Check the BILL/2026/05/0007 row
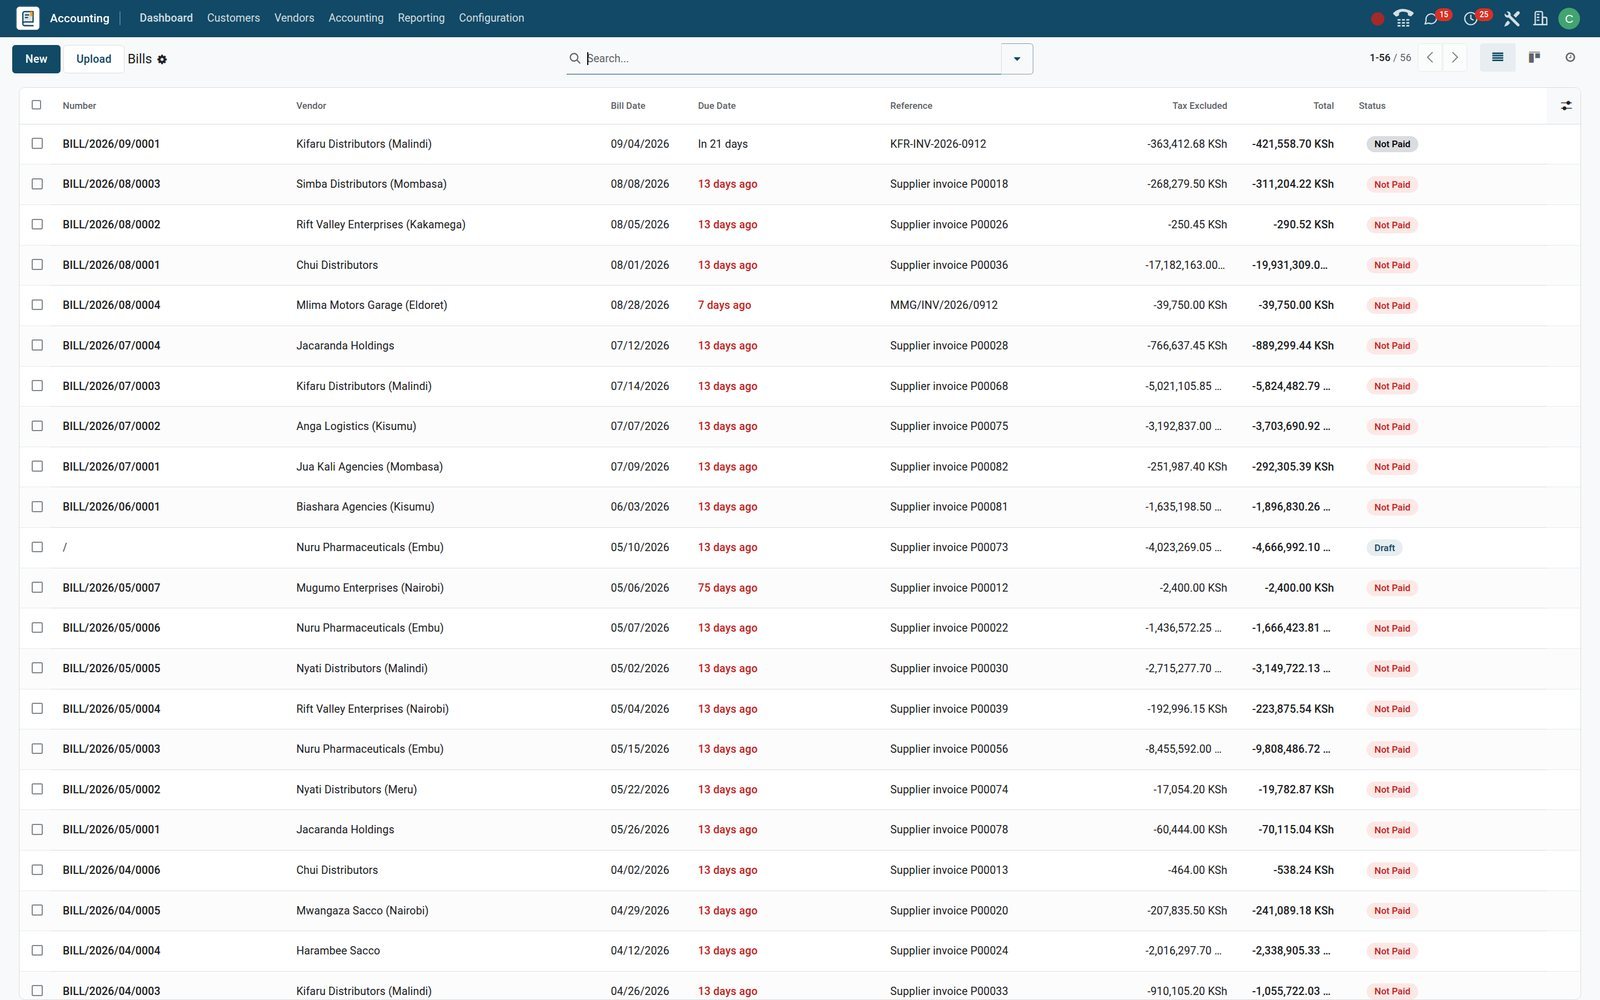The width and height of the screenshot is (1600, 1000). (37, 588)
